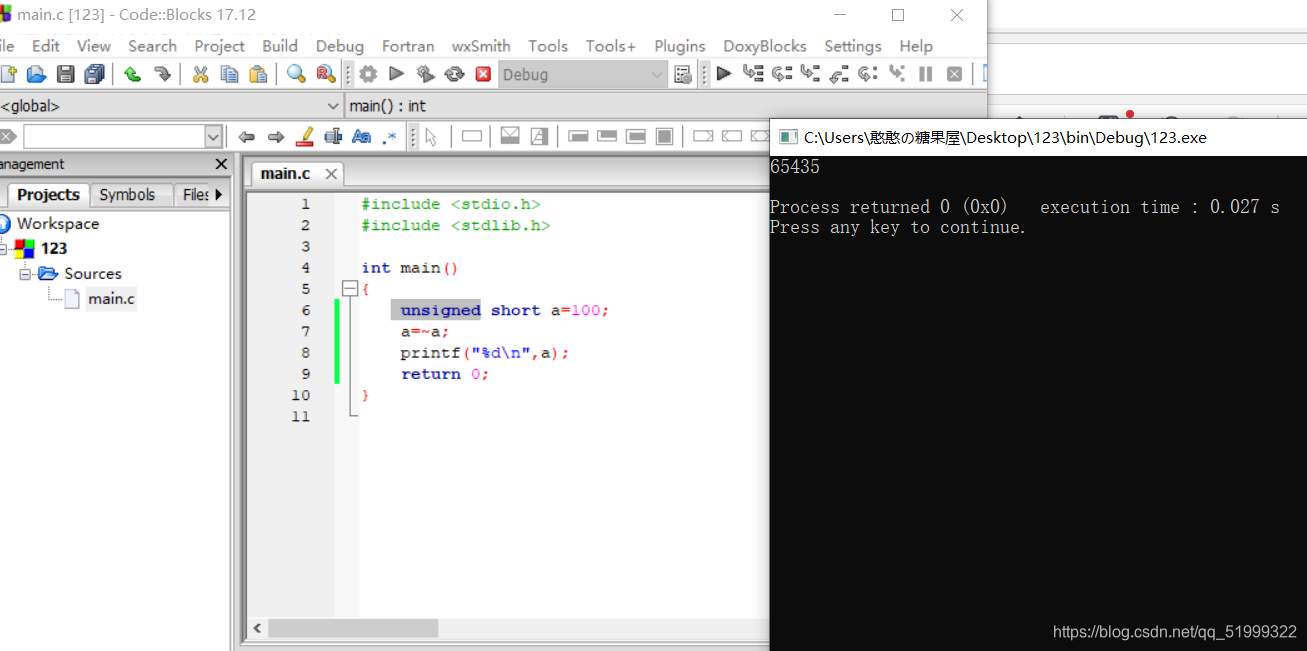Collapse the main function code fold marker

coord(349,289)
